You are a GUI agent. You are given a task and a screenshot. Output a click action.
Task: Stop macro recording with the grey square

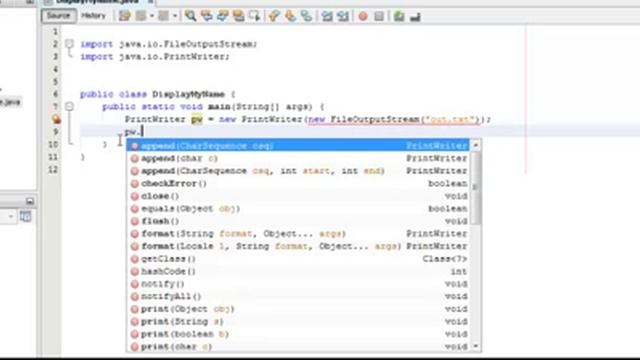(x=379, y=16)
